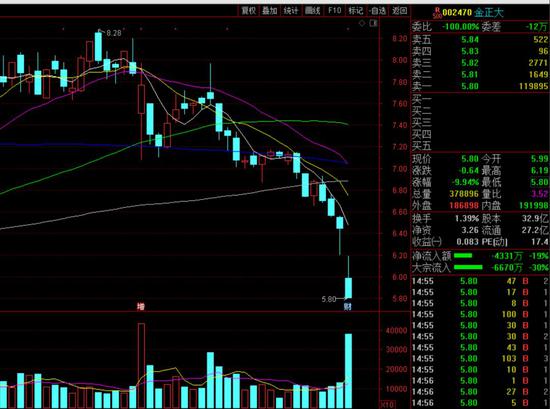Image resolution: width=550 pixels, height=409 pixels.
Task: Toggle the -自选 watchlist button
Action: 377,11
